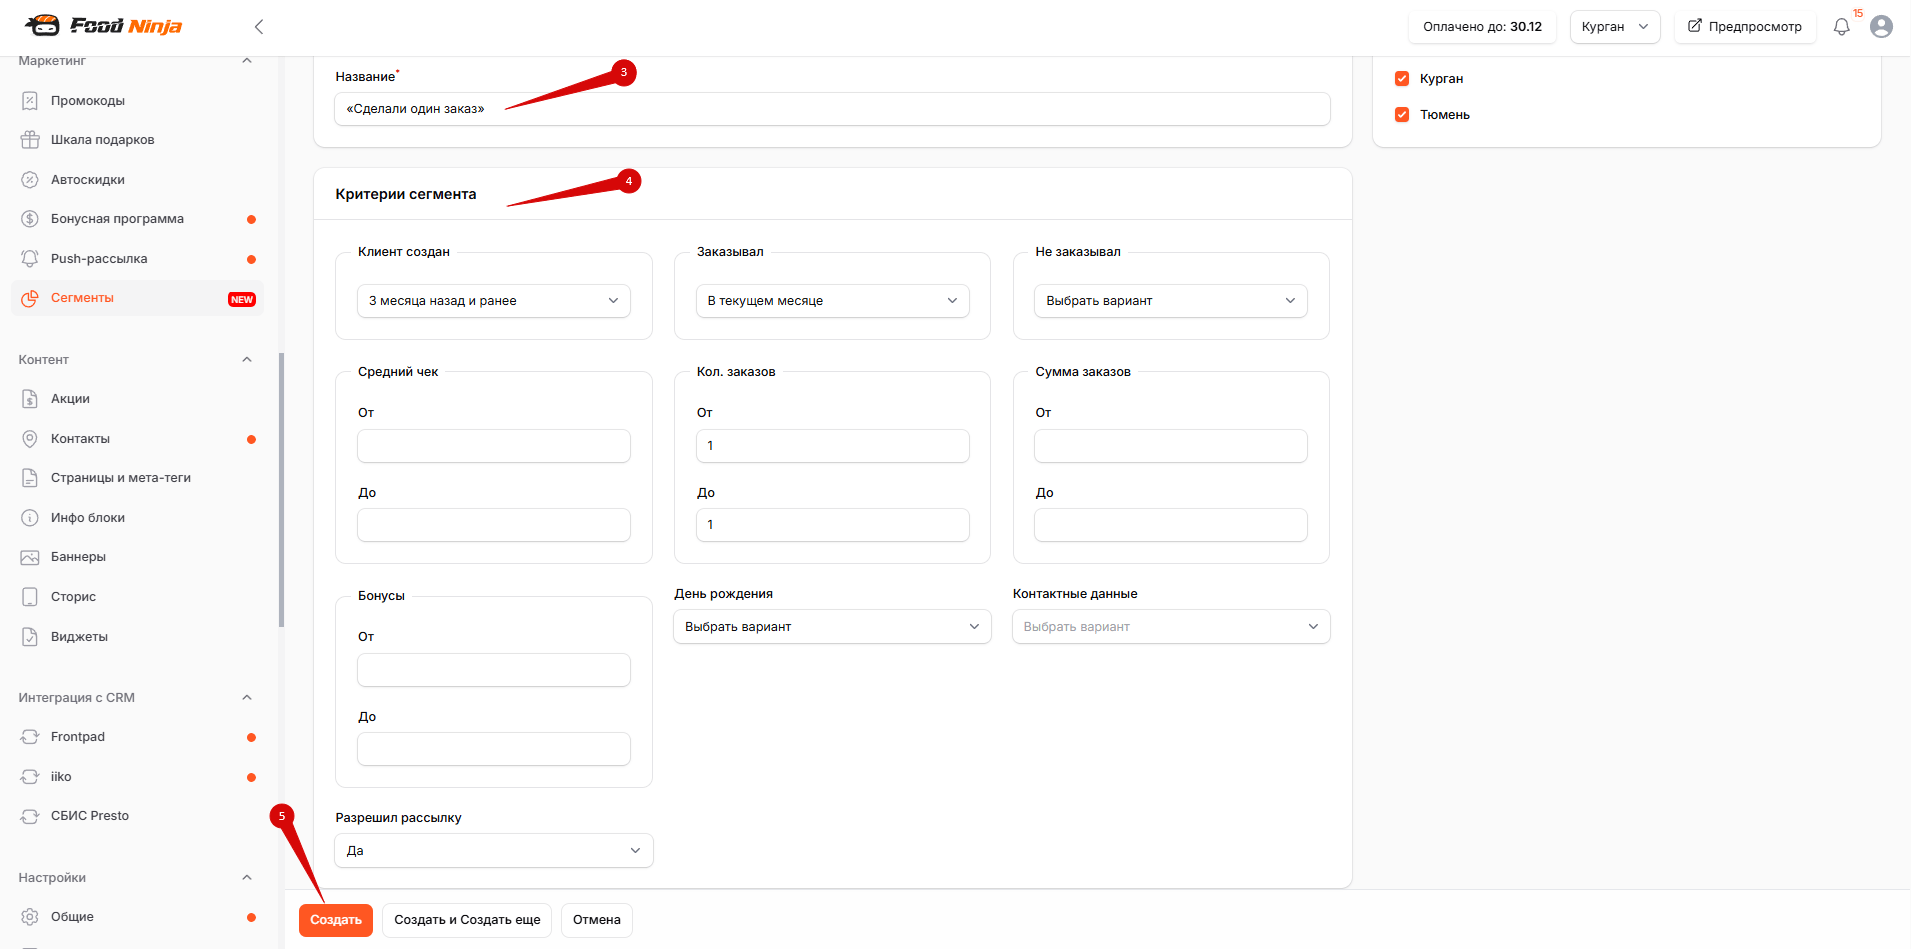This screenshot has height=949, width=1911.
Task: Collapse sidebar with back arrow icon
Action: tap(259, 27)
